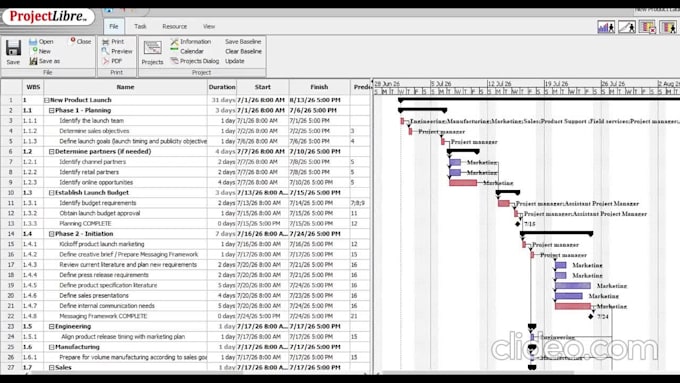The image size is (680, 383).
Task: Collapse the New Product Launch summary task
Action: [46, 100]
